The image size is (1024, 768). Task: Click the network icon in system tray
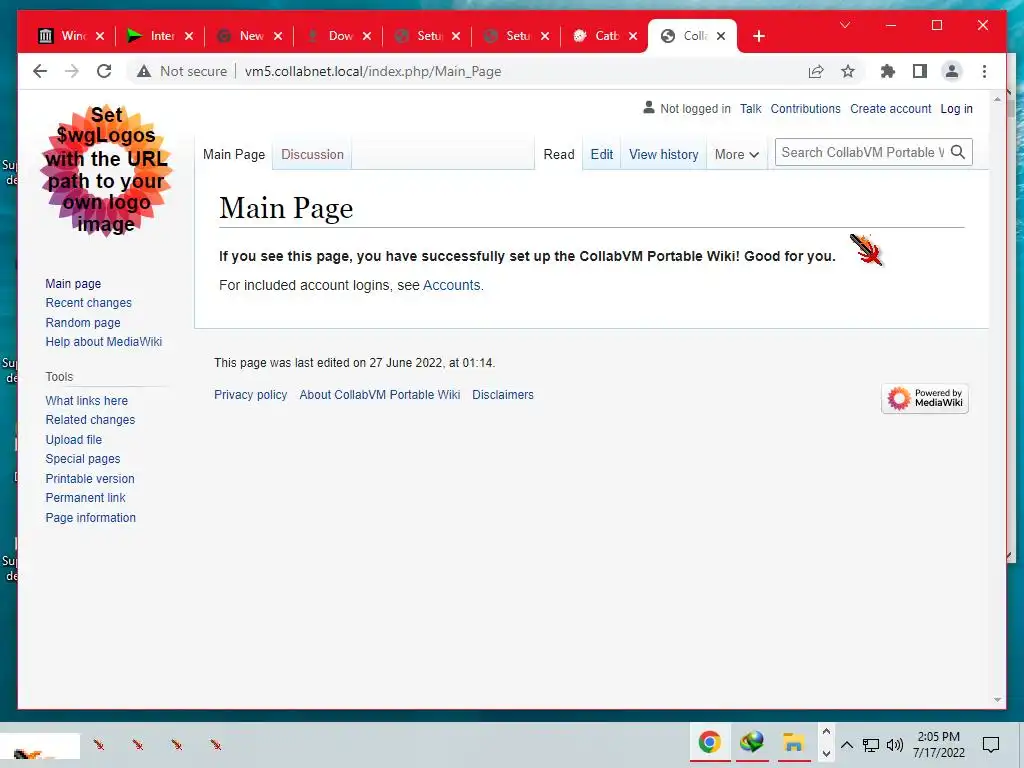click(871, 745)
